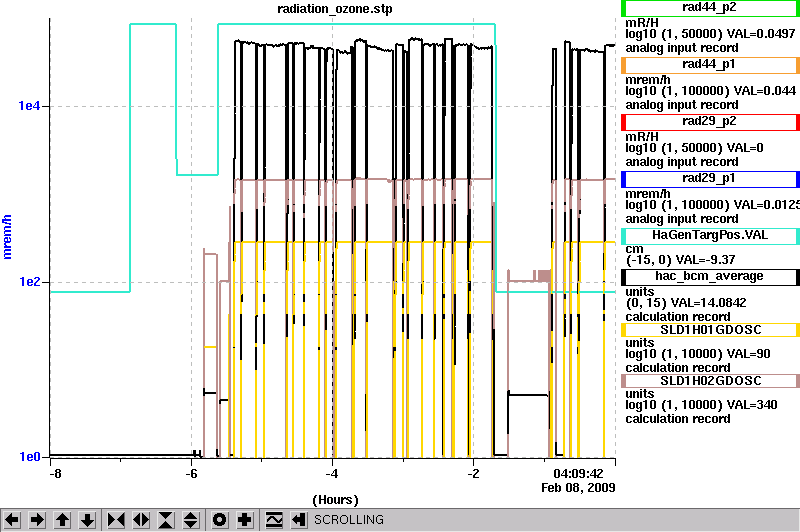800x532 pixels.
Task: Click the SCROLLING status label
Action: pos(348,520)
